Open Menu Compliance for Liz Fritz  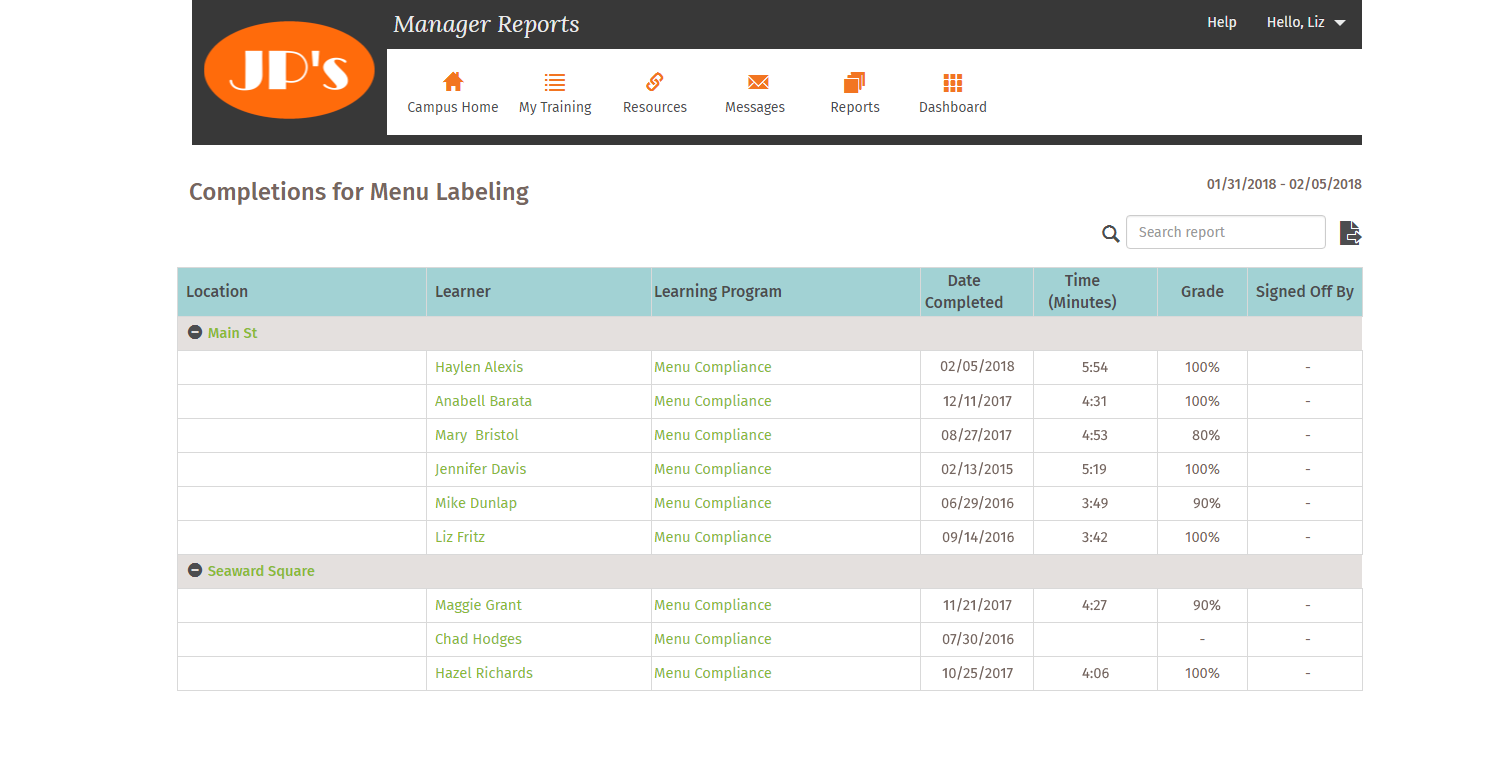coord(713,537)
